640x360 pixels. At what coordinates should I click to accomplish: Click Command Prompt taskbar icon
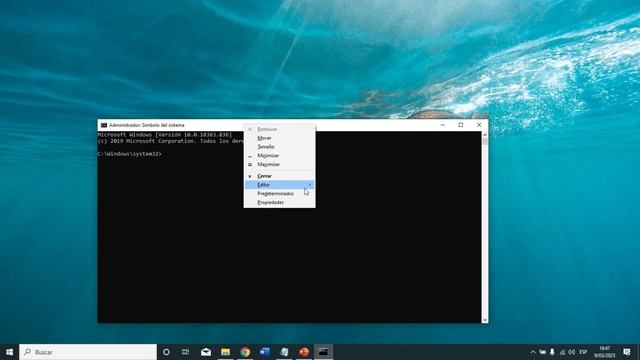pos(323,352)
